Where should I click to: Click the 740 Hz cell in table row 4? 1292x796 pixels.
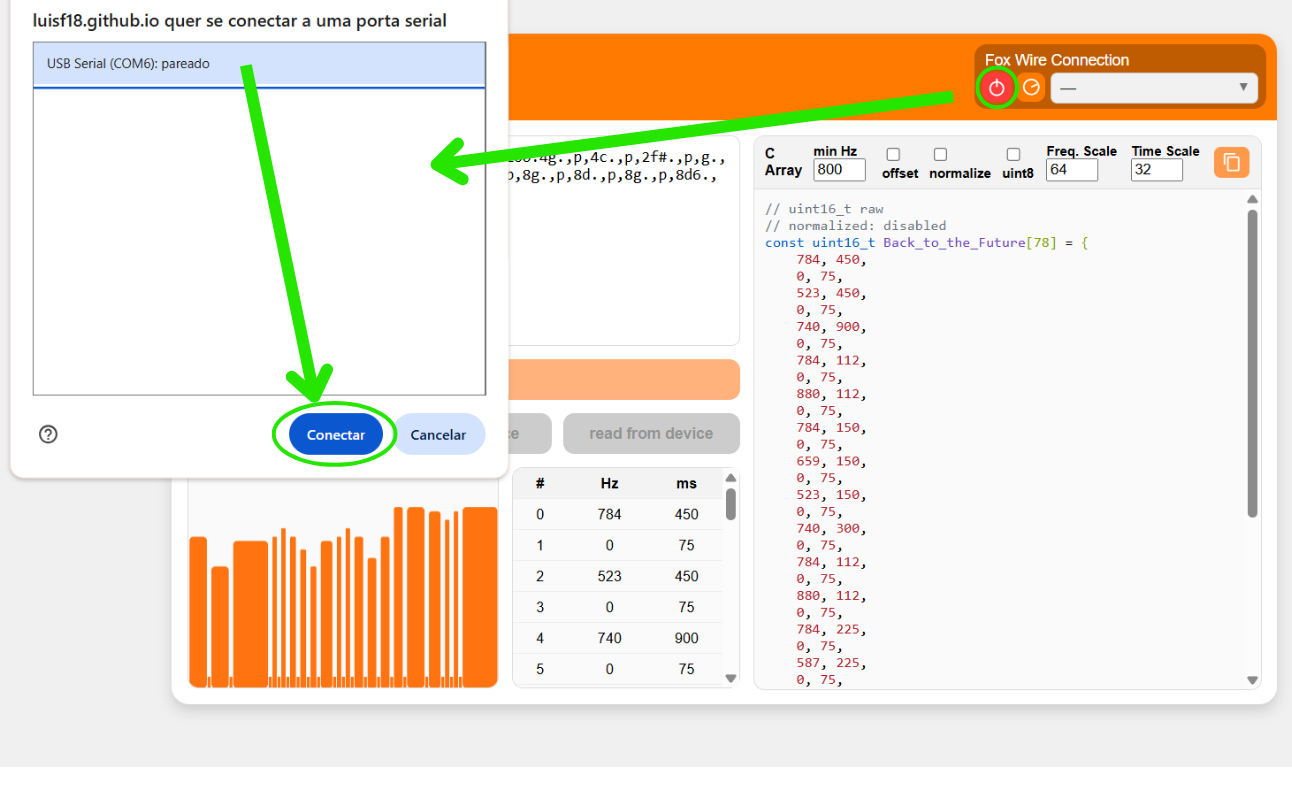pyautogui.click(x=609, y=638)
